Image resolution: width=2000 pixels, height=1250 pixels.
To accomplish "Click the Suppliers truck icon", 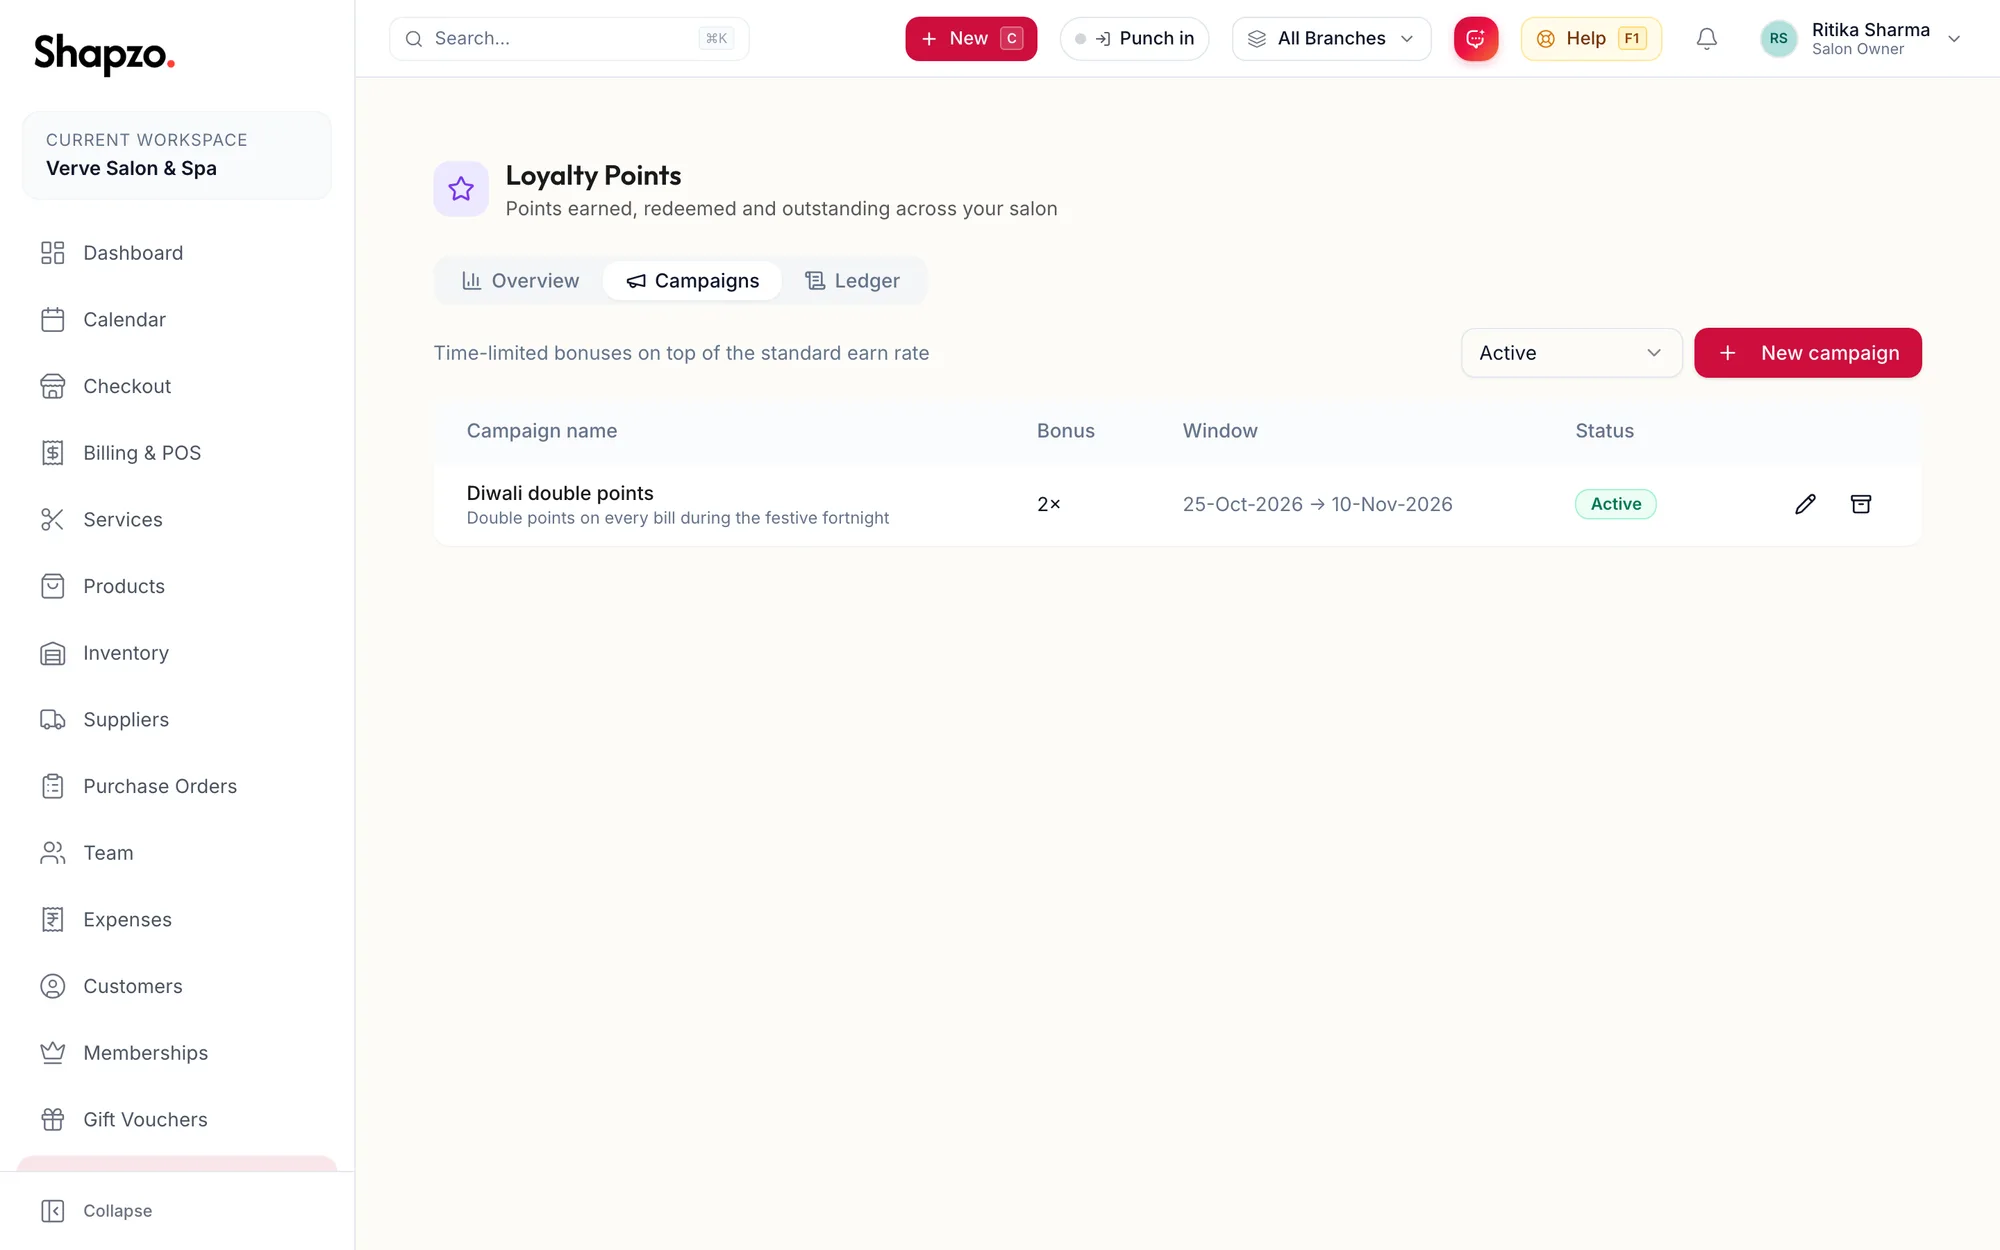I will pyautogui.click(x=53, y=720).
